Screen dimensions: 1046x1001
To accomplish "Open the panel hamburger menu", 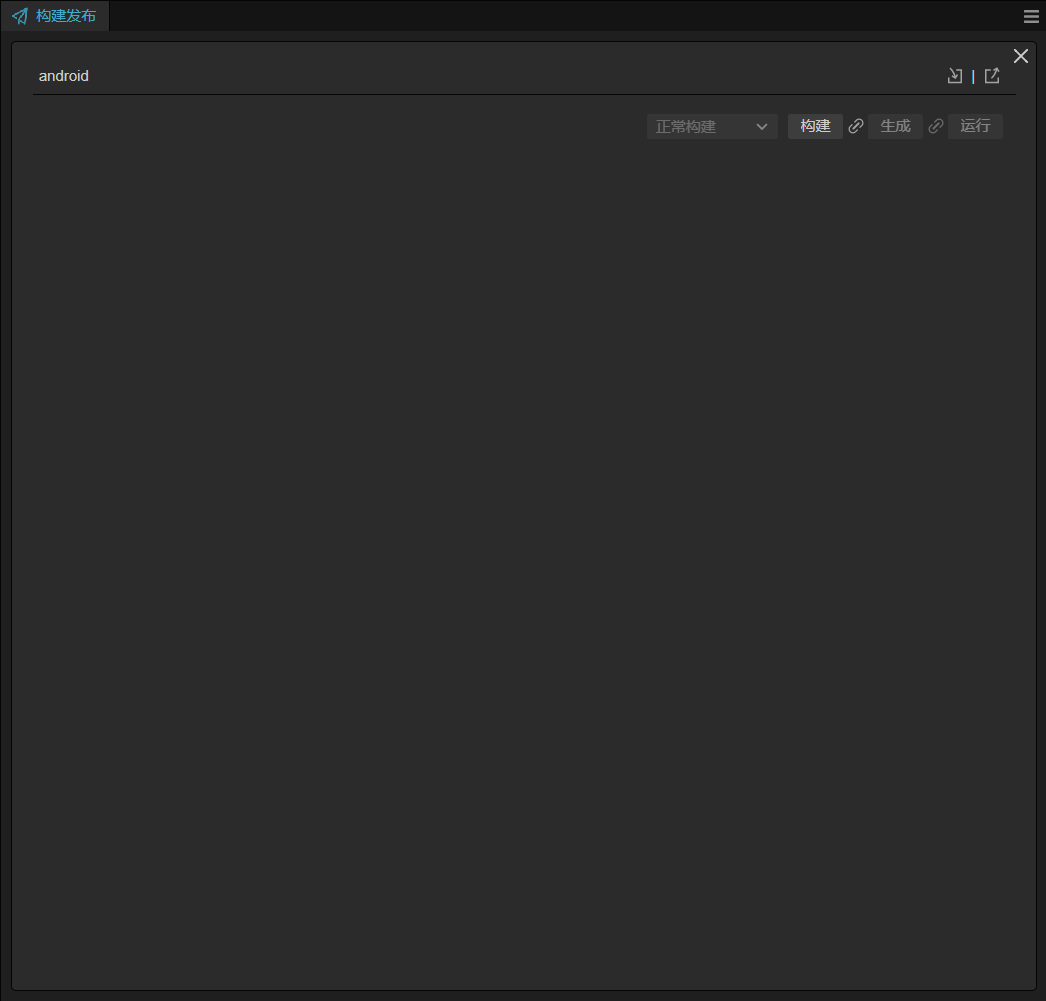I will pos(1031,17).
